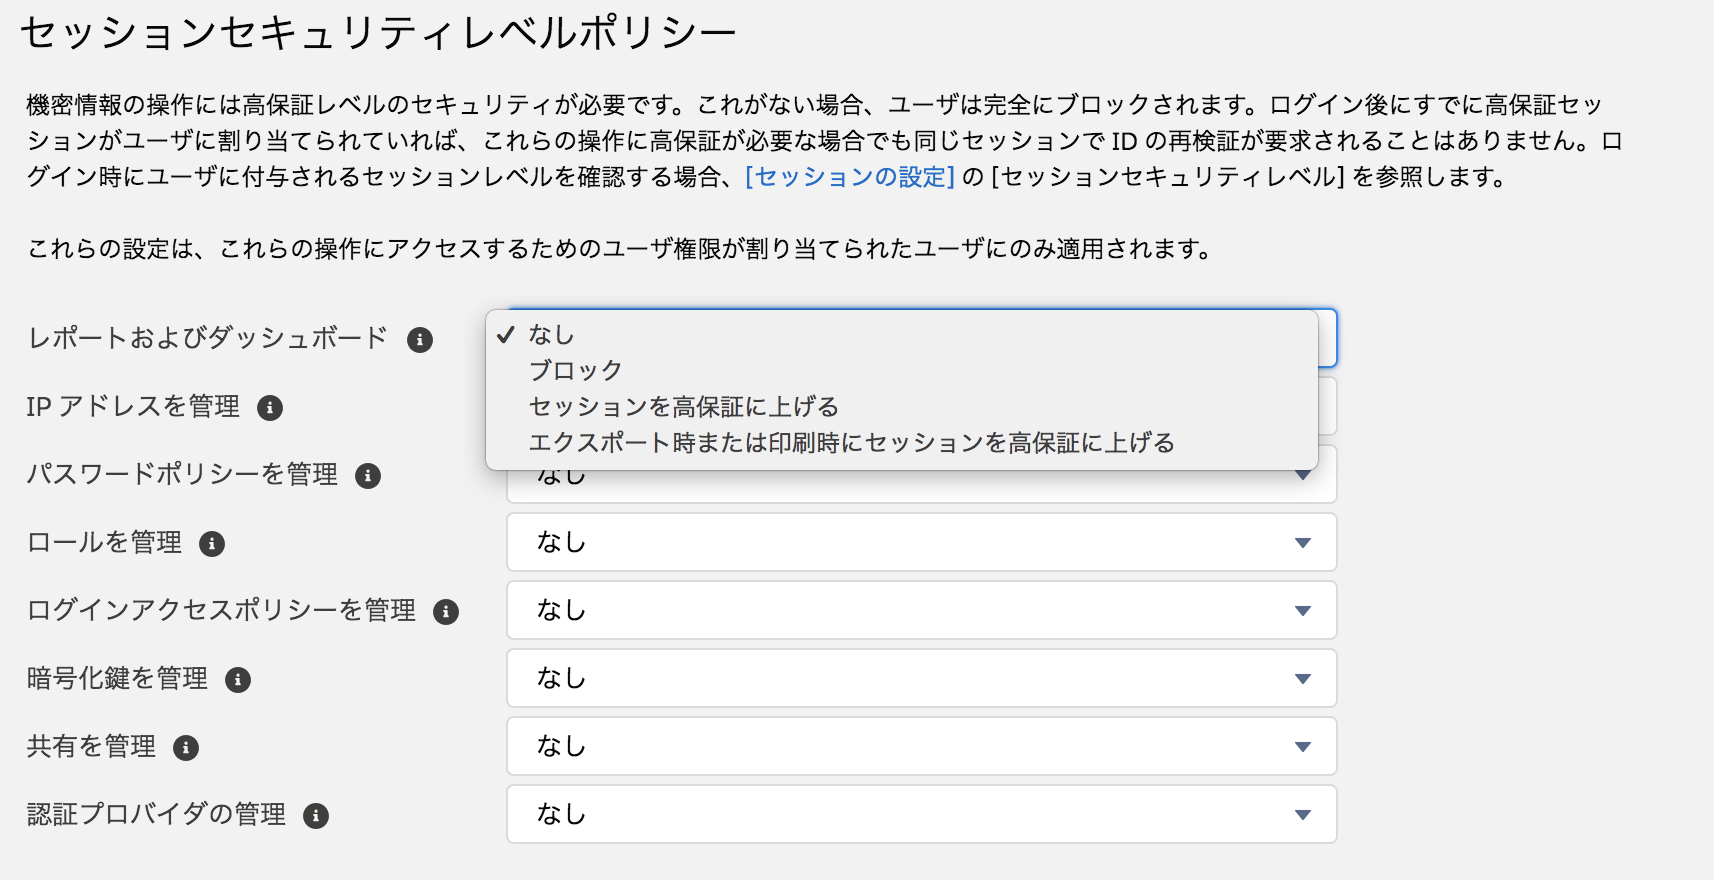The height and width of the screenshot is (880, 1714).
Task: Open the 暗号化鍵を管理 dropdown
Action: coord(921,678)
